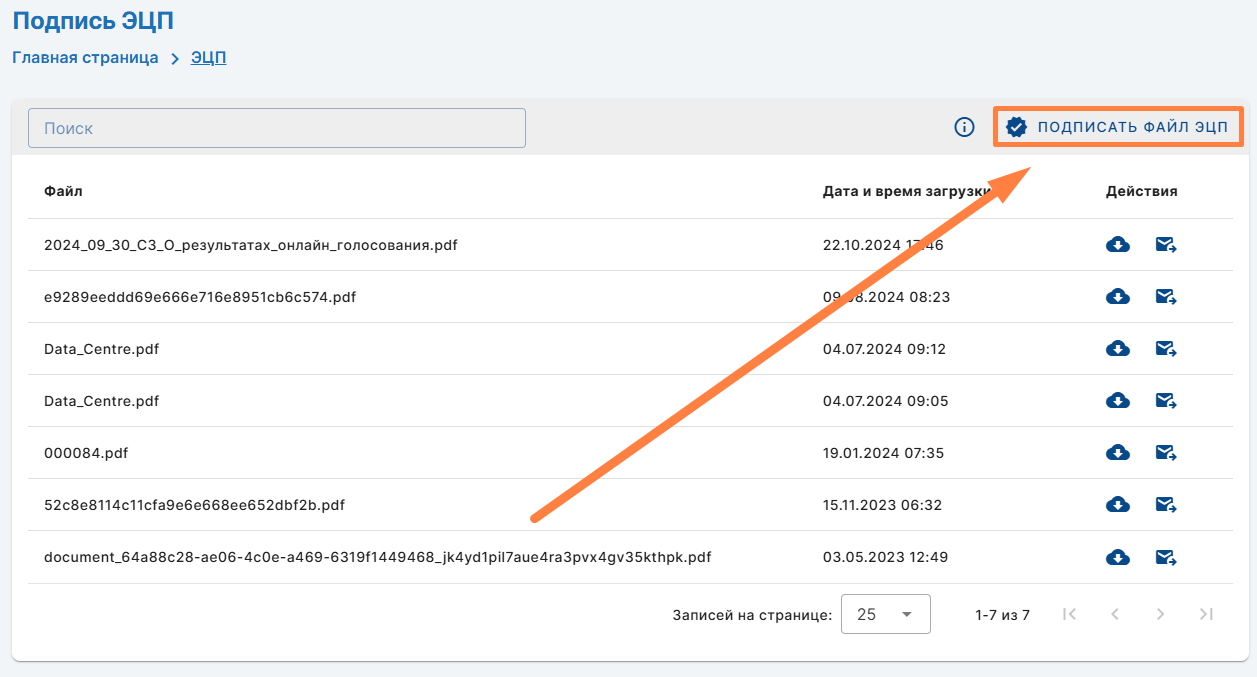
Task: Download 52c8e8114c11cfa9e6e668ee652dbf2b.pdf file
Action: point(1117,504)
